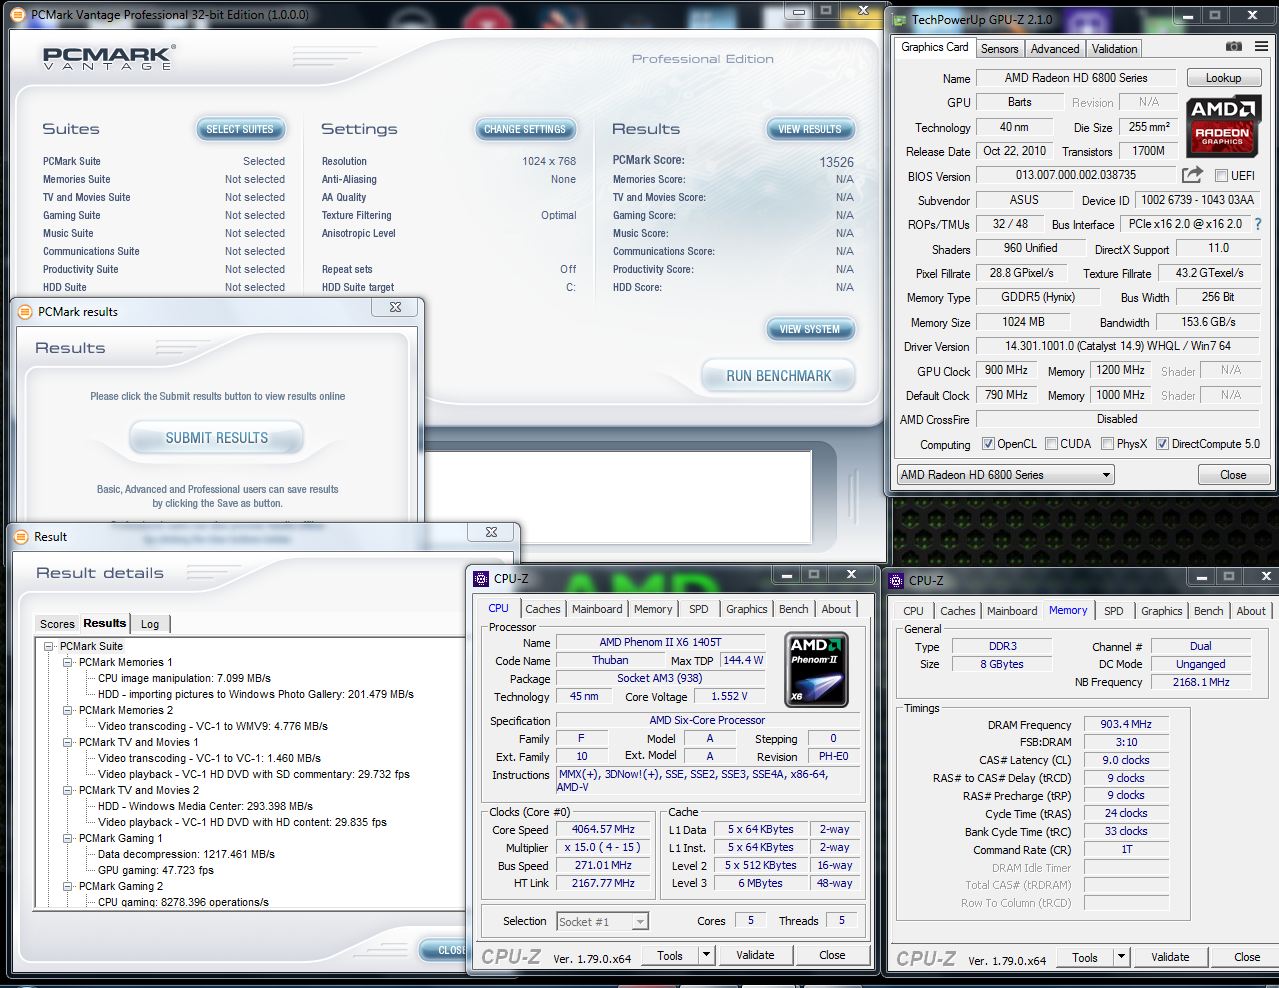
Task: Collapse the PCMark Memories 1 node
Action: (x=68, y=663)
